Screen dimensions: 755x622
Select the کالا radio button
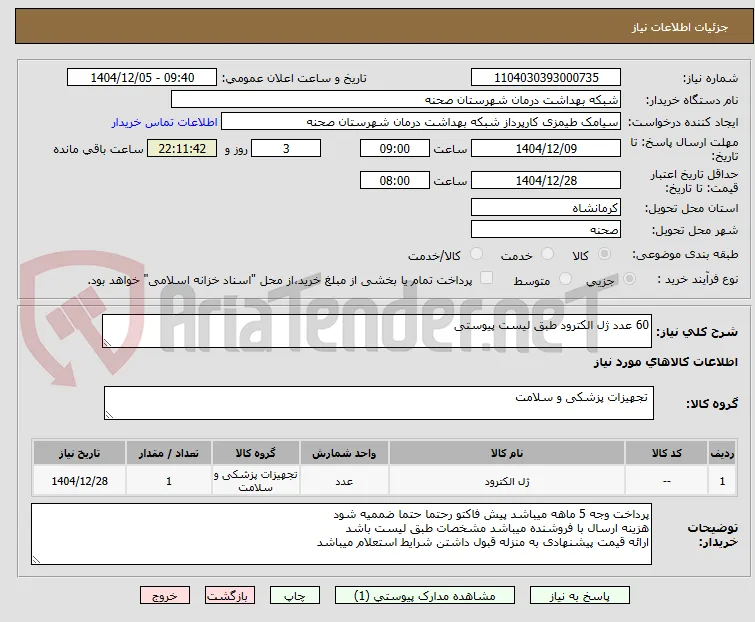coord(604,254)
